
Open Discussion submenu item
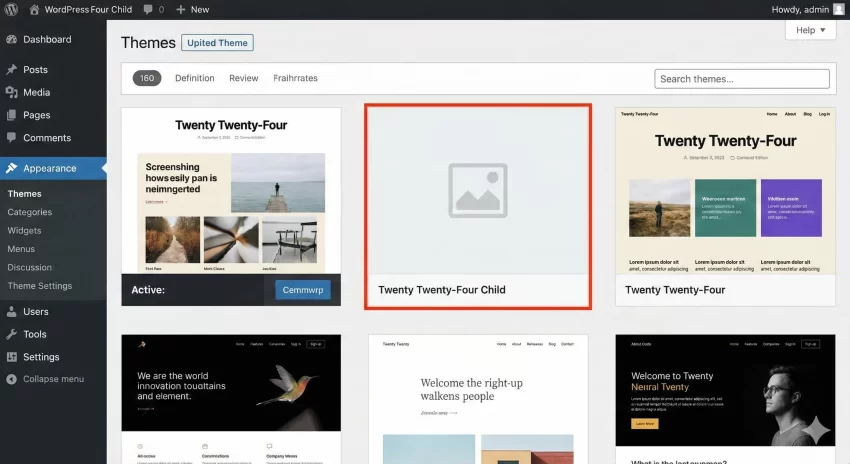pyautogui.click(x=30, y=267)
